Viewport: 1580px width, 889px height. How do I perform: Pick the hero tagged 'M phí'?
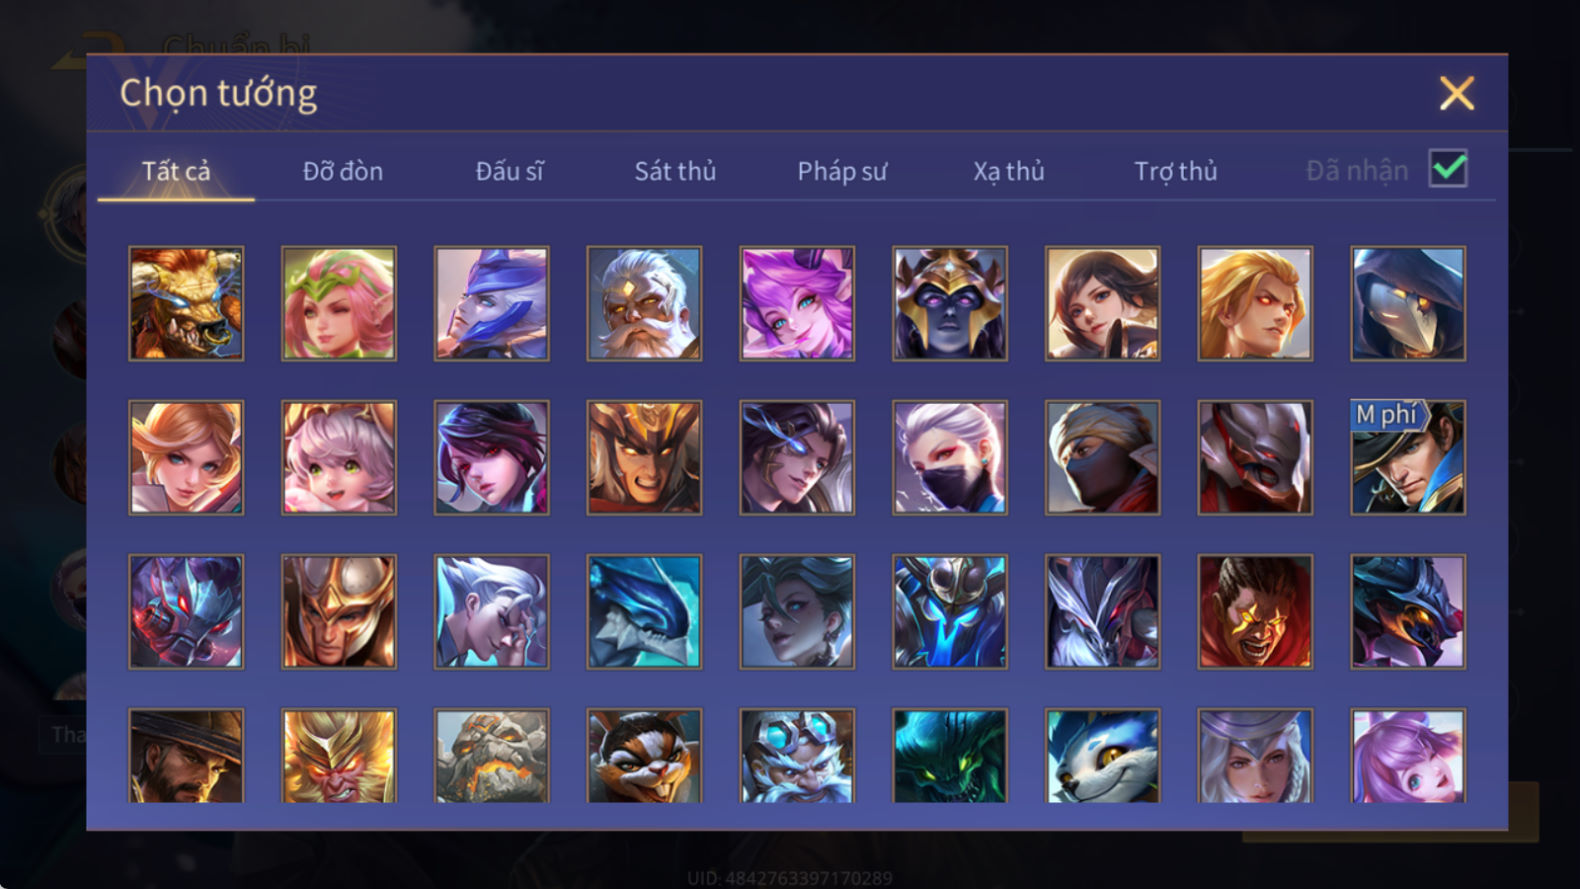pos(1408,457)
